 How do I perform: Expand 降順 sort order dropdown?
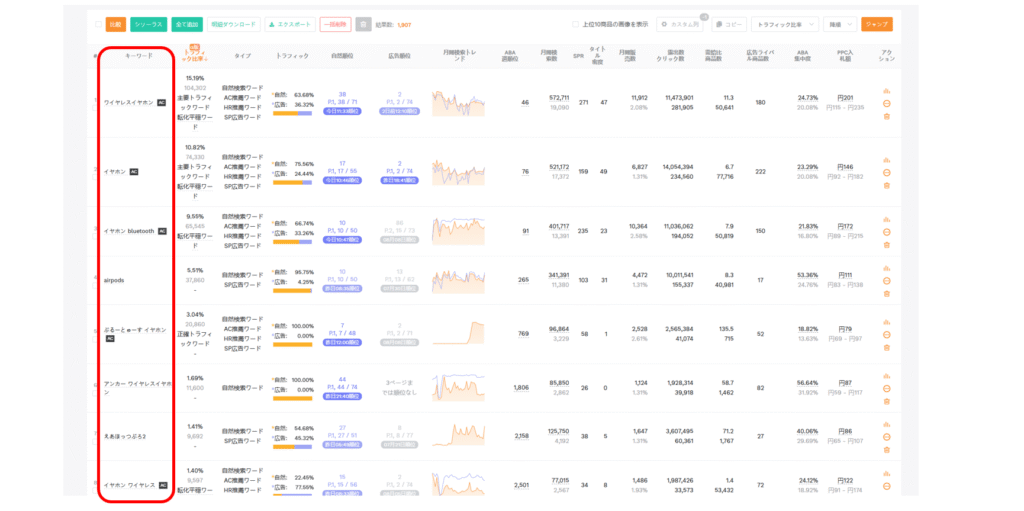[838, 24]
